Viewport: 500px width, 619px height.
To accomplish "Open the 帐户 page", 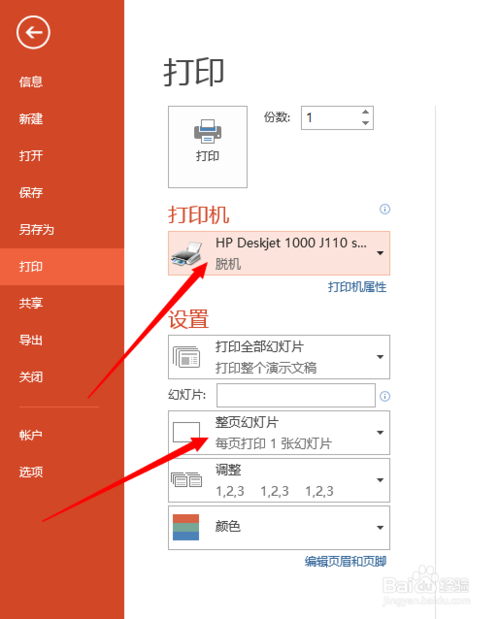I will tap(31, 435).
